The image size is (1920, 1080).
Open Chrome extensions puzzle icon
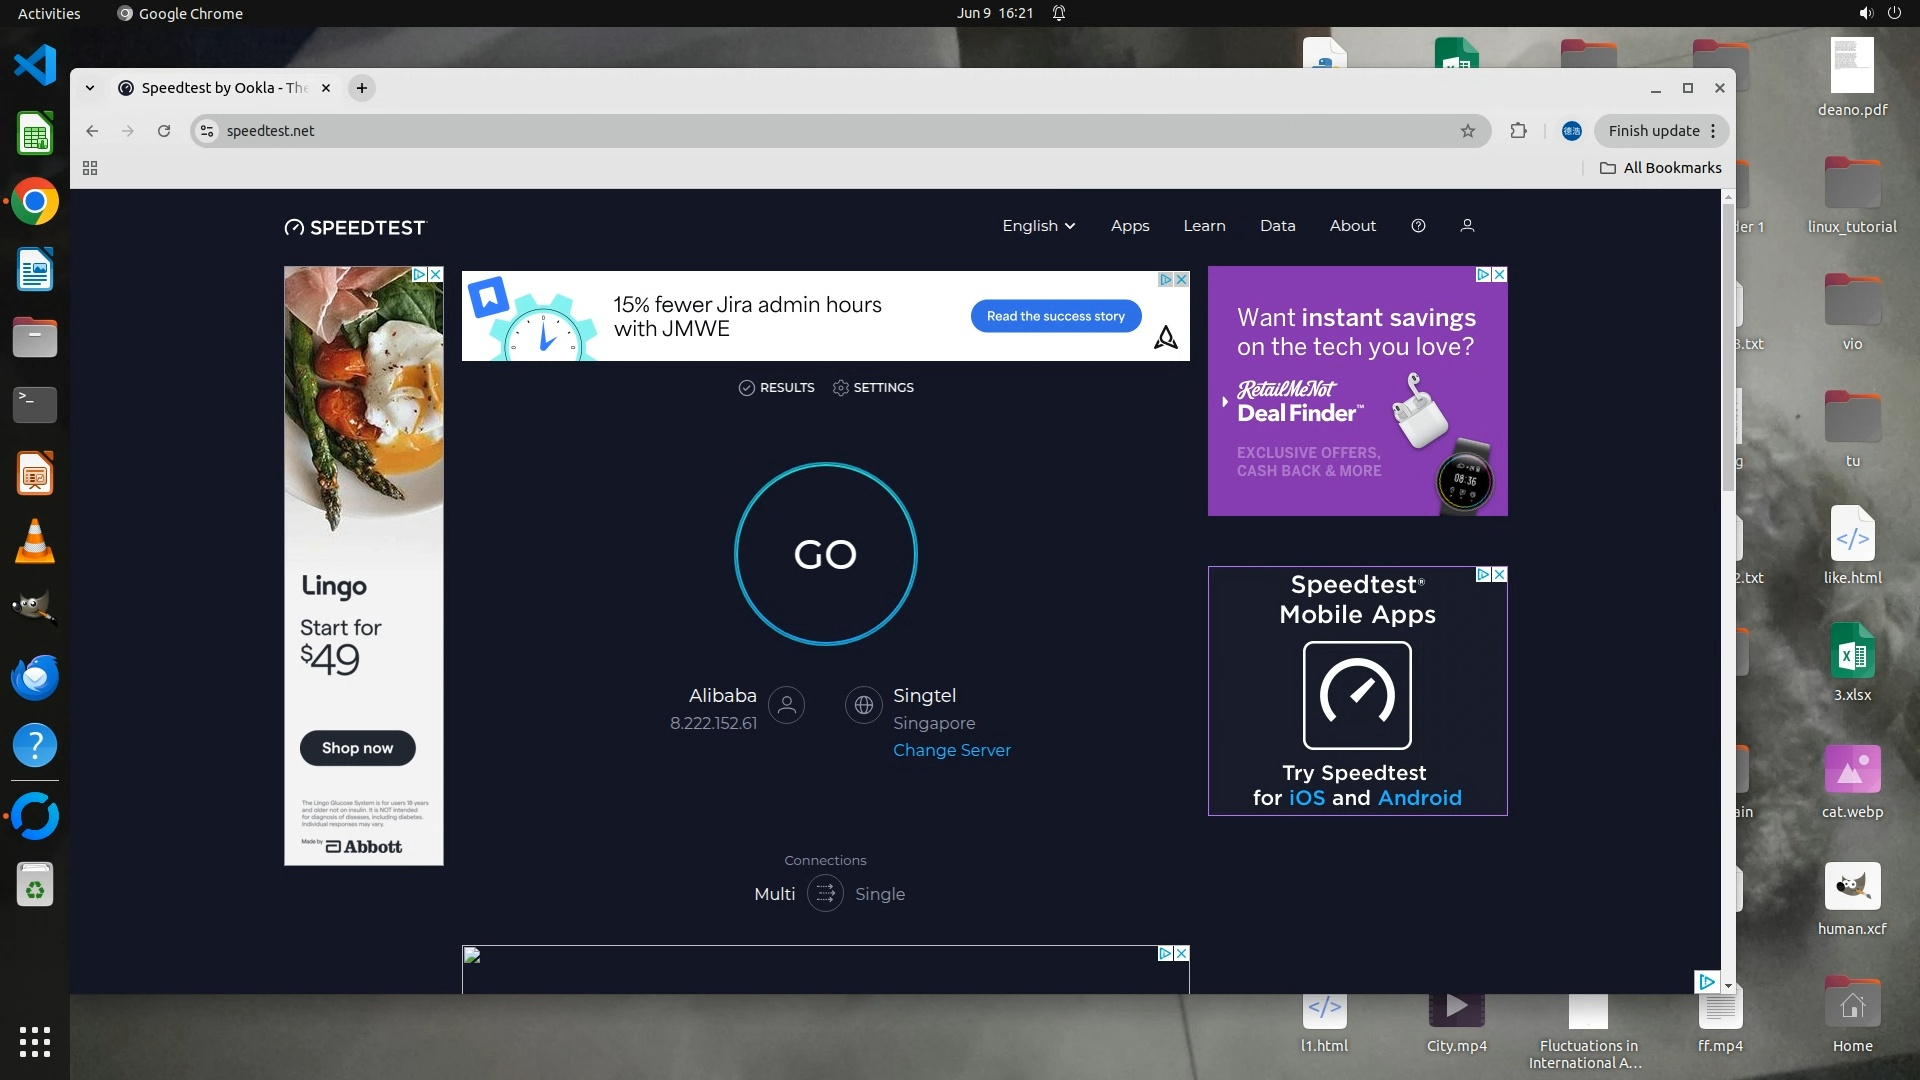coord(1518,131)
